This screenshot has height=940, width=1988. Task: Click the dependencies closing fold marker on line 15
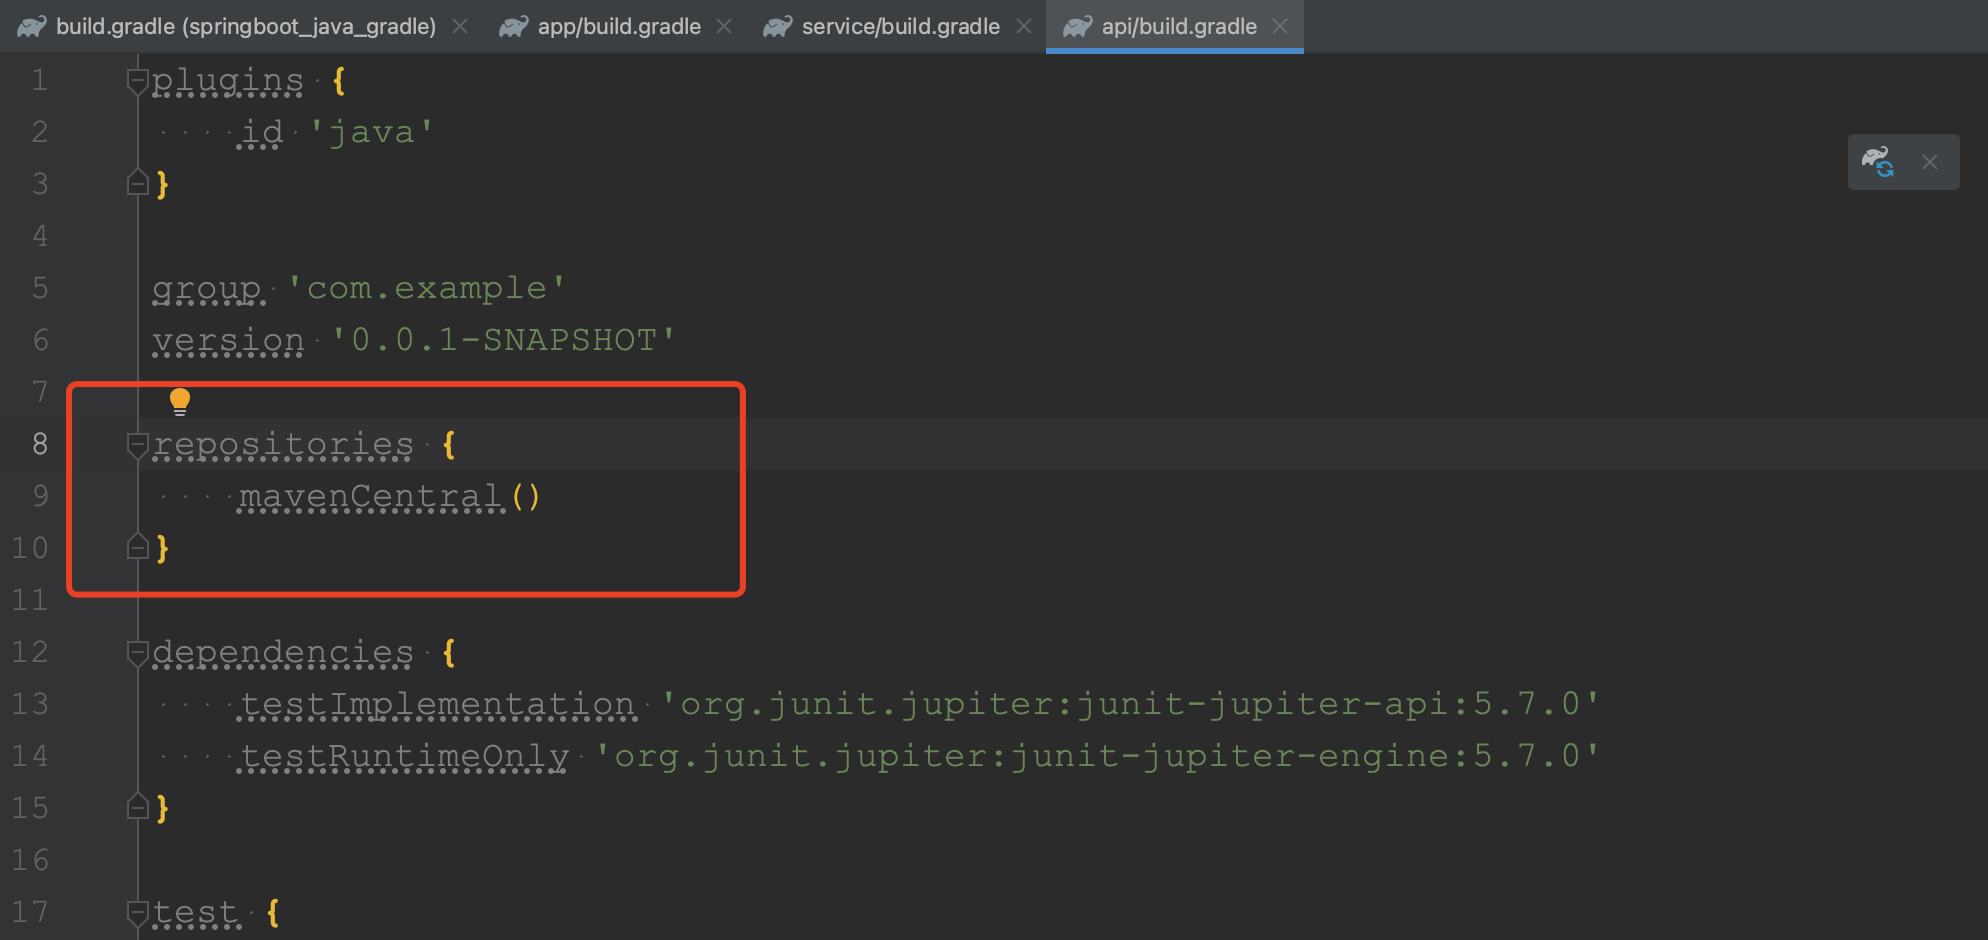coord(138,807)
